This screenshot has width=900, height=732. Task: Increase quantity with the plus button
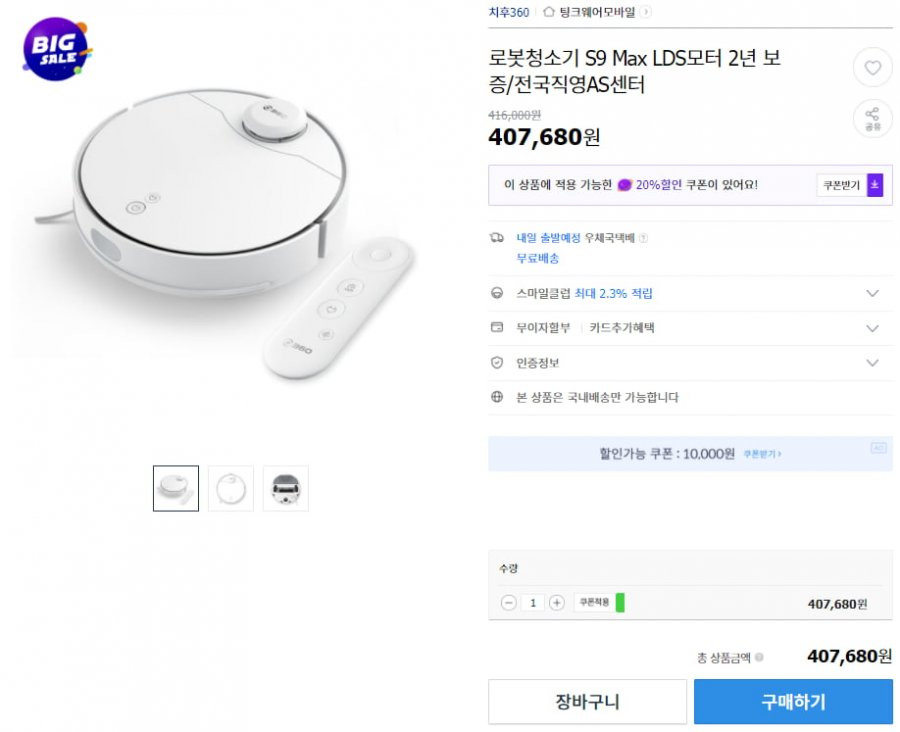tap(556, 603)
